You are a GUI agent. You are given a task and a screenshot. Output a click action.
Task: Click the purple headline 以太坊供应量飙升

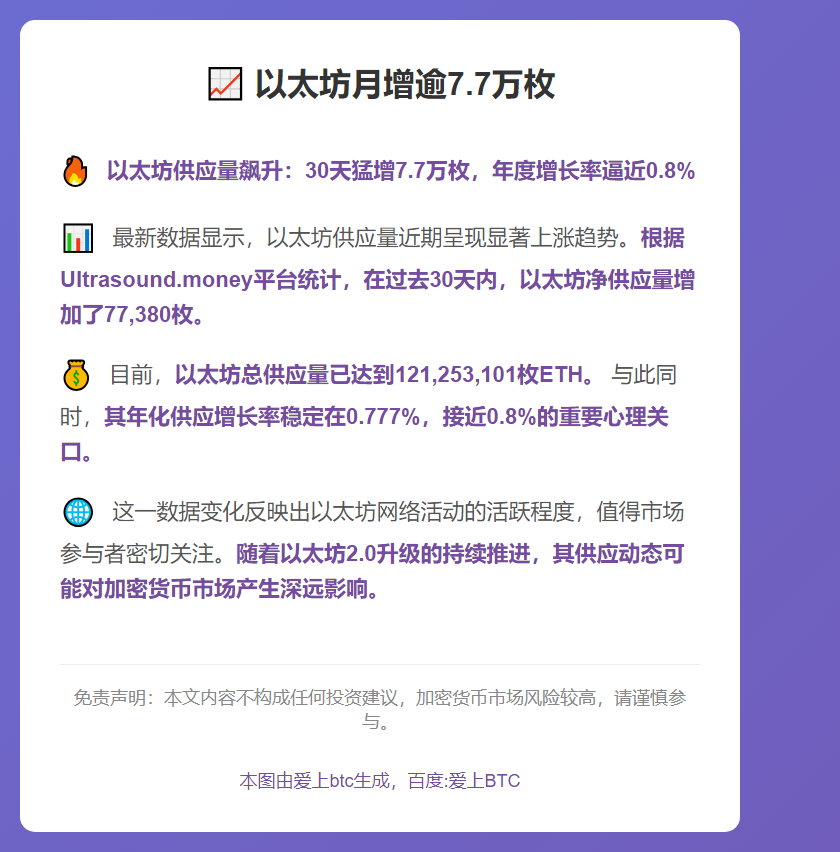(x=193, y=171)
